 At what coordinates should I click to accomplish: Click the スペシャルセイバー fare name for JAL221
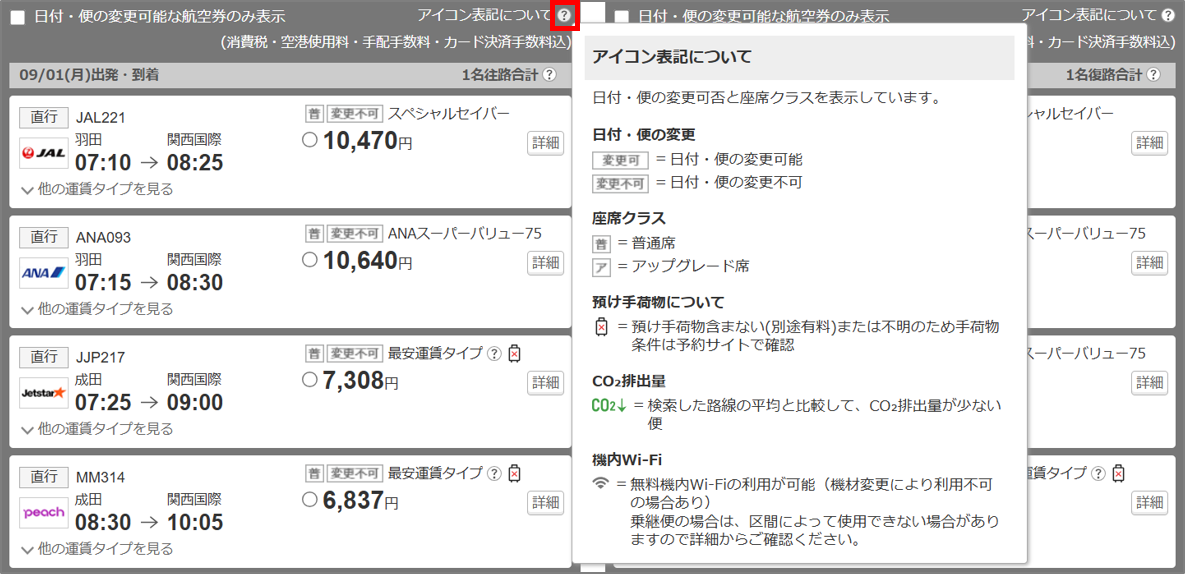449,113
